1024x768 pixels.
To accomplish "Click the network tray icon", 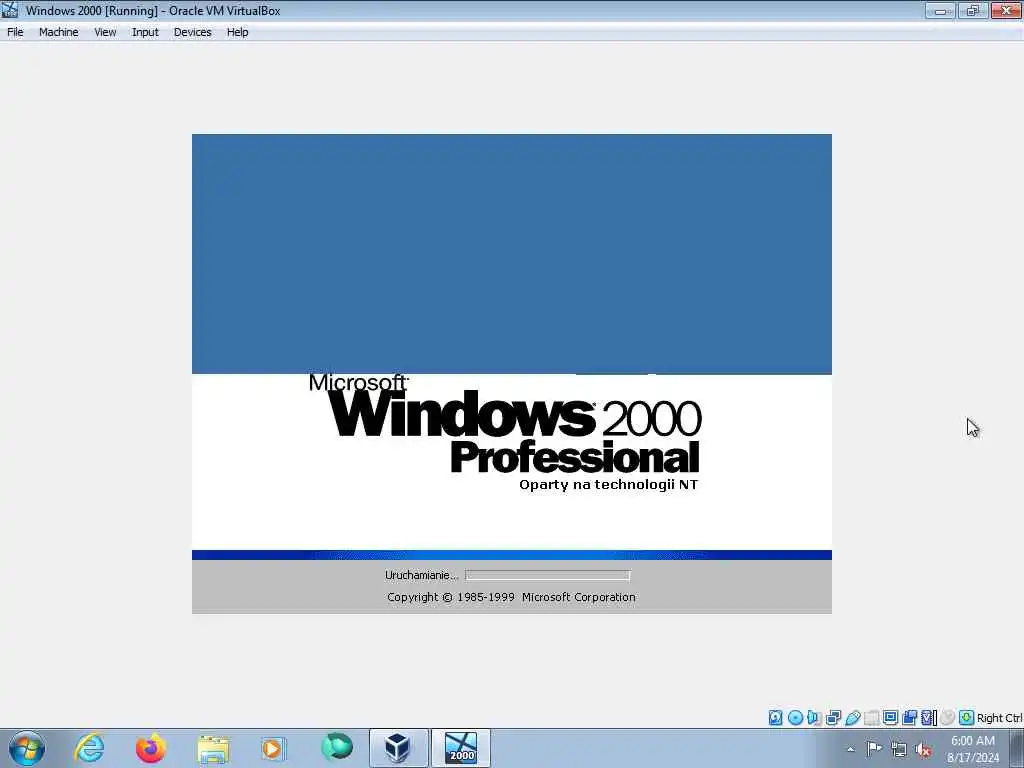I will (x=899, y=749).
